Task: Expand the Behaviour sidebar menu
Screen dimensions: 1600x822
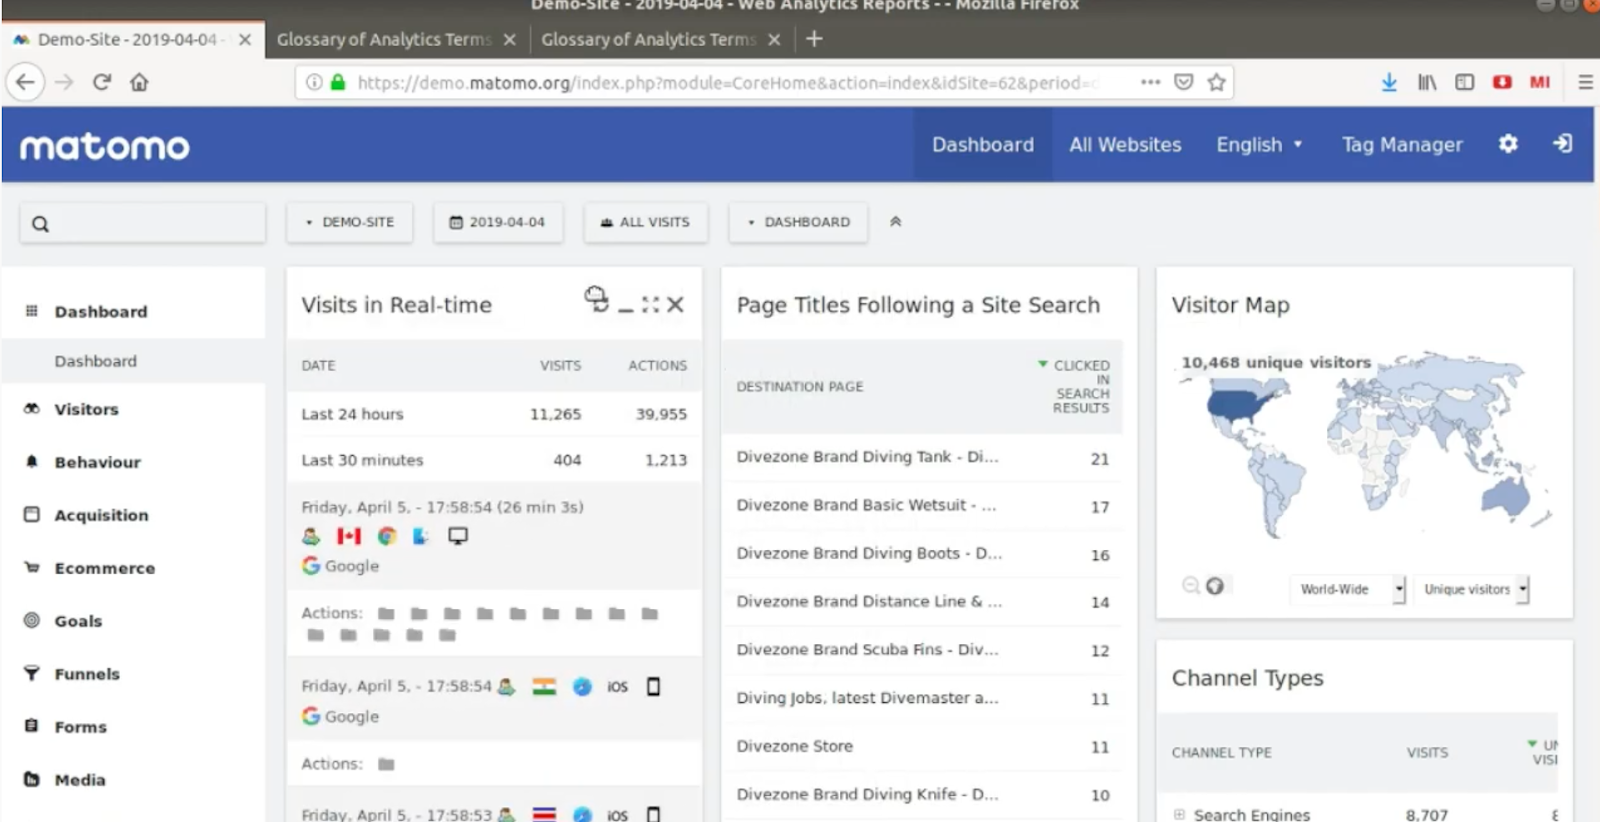Action: (x=97, y=462)
